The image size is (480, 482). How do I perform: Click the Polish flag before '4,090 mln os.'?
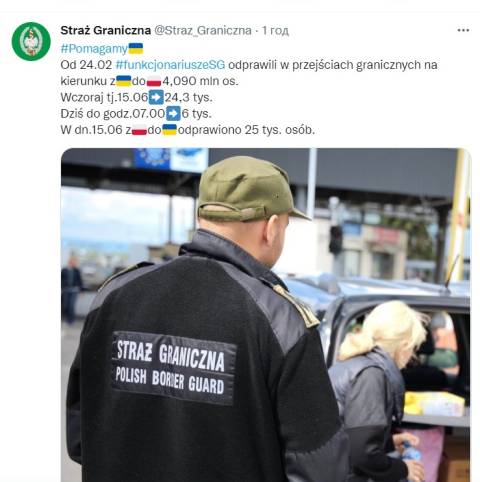154,81
